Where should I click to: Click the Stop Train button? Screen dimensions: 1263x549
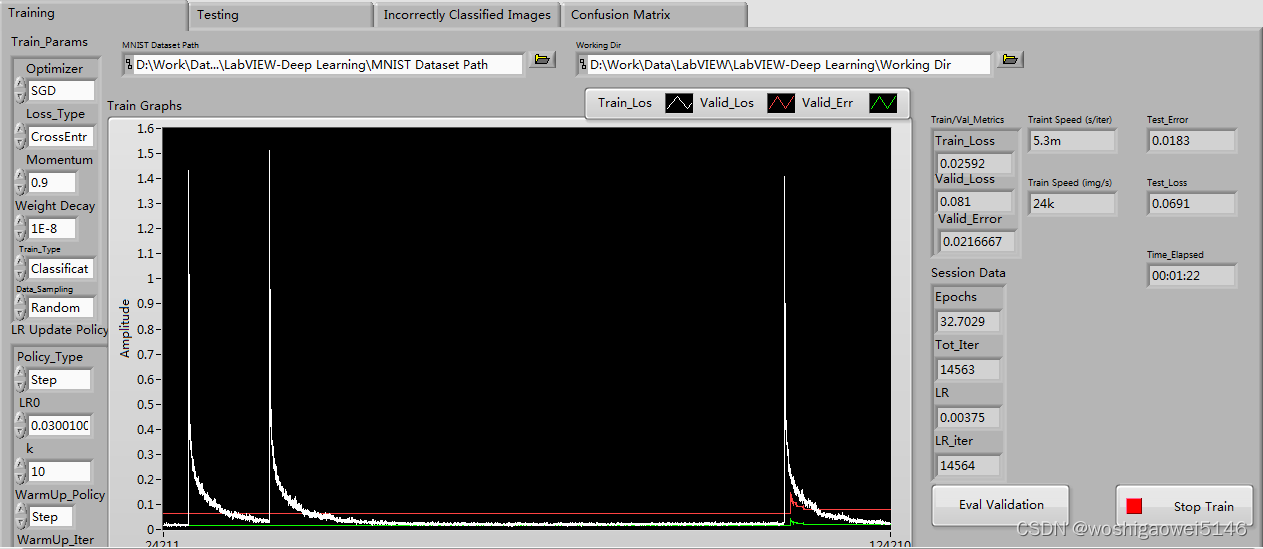[1186, 506]
